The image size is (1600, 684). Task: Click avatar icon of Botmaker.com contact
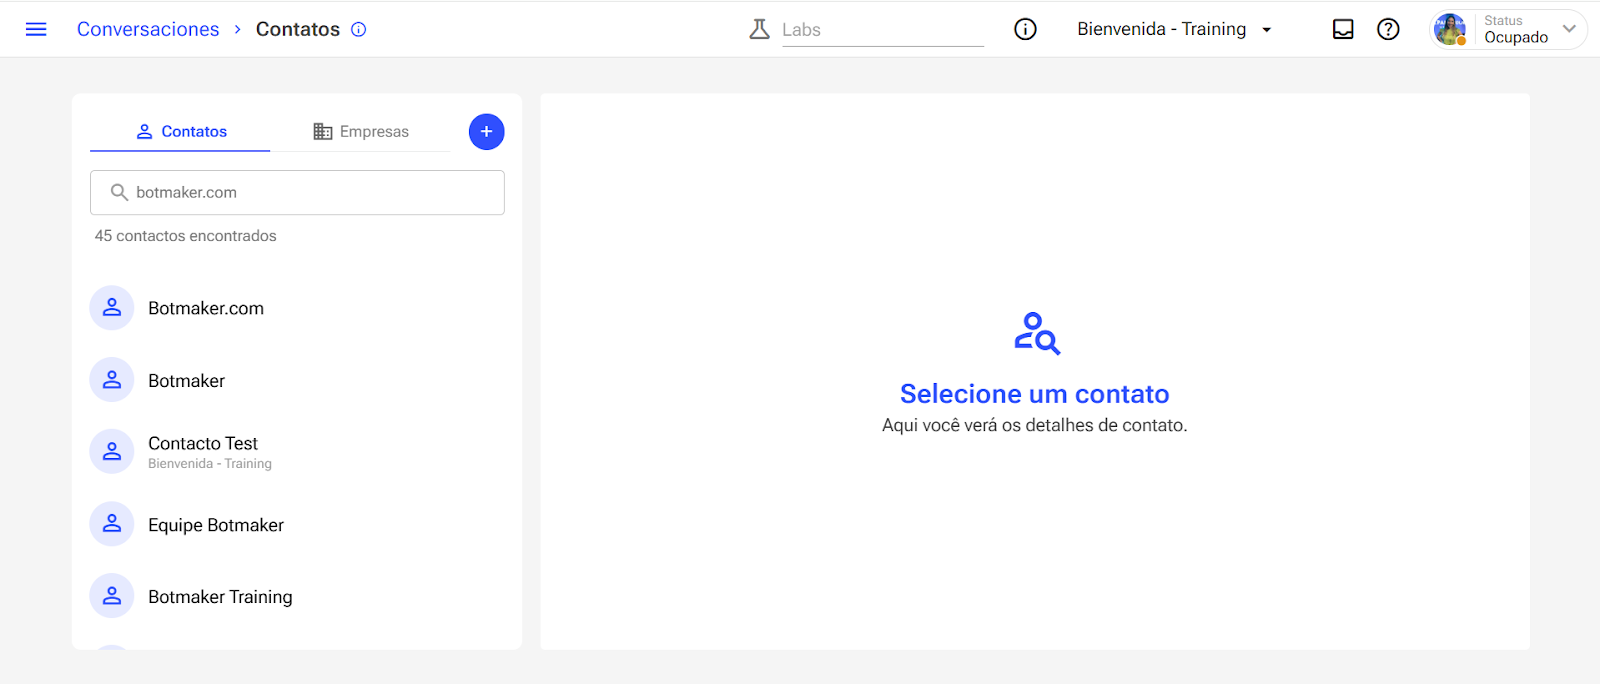(x=112, y=308)
